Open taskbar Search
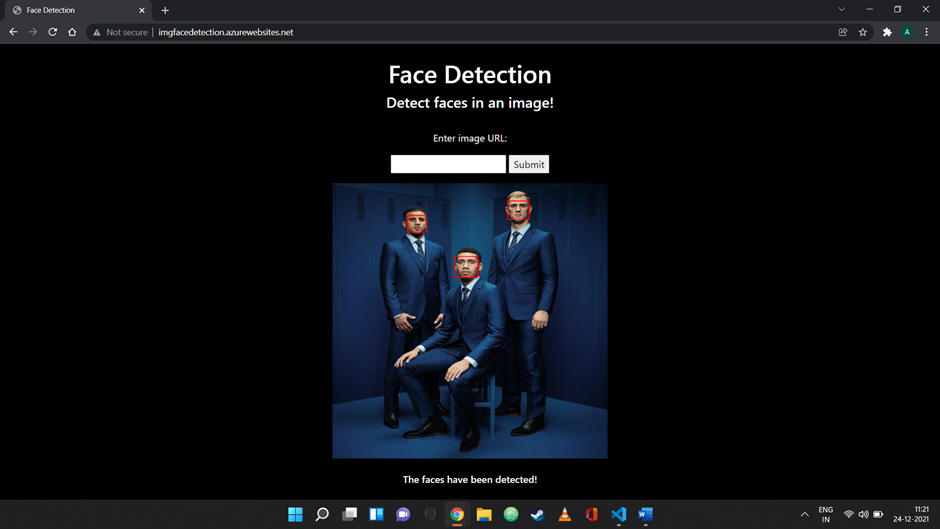The height and width of the screenshot is (529, 940). click(x=323, y=515)
